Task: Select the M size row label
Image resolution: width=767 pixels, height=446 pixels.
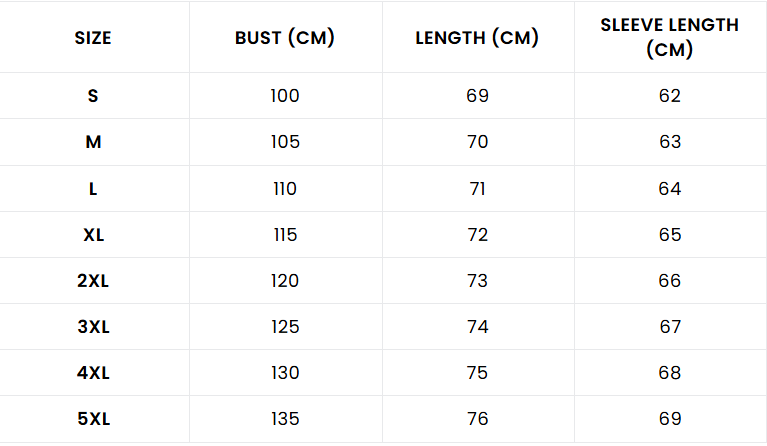Action: click(x=93, y=142)
